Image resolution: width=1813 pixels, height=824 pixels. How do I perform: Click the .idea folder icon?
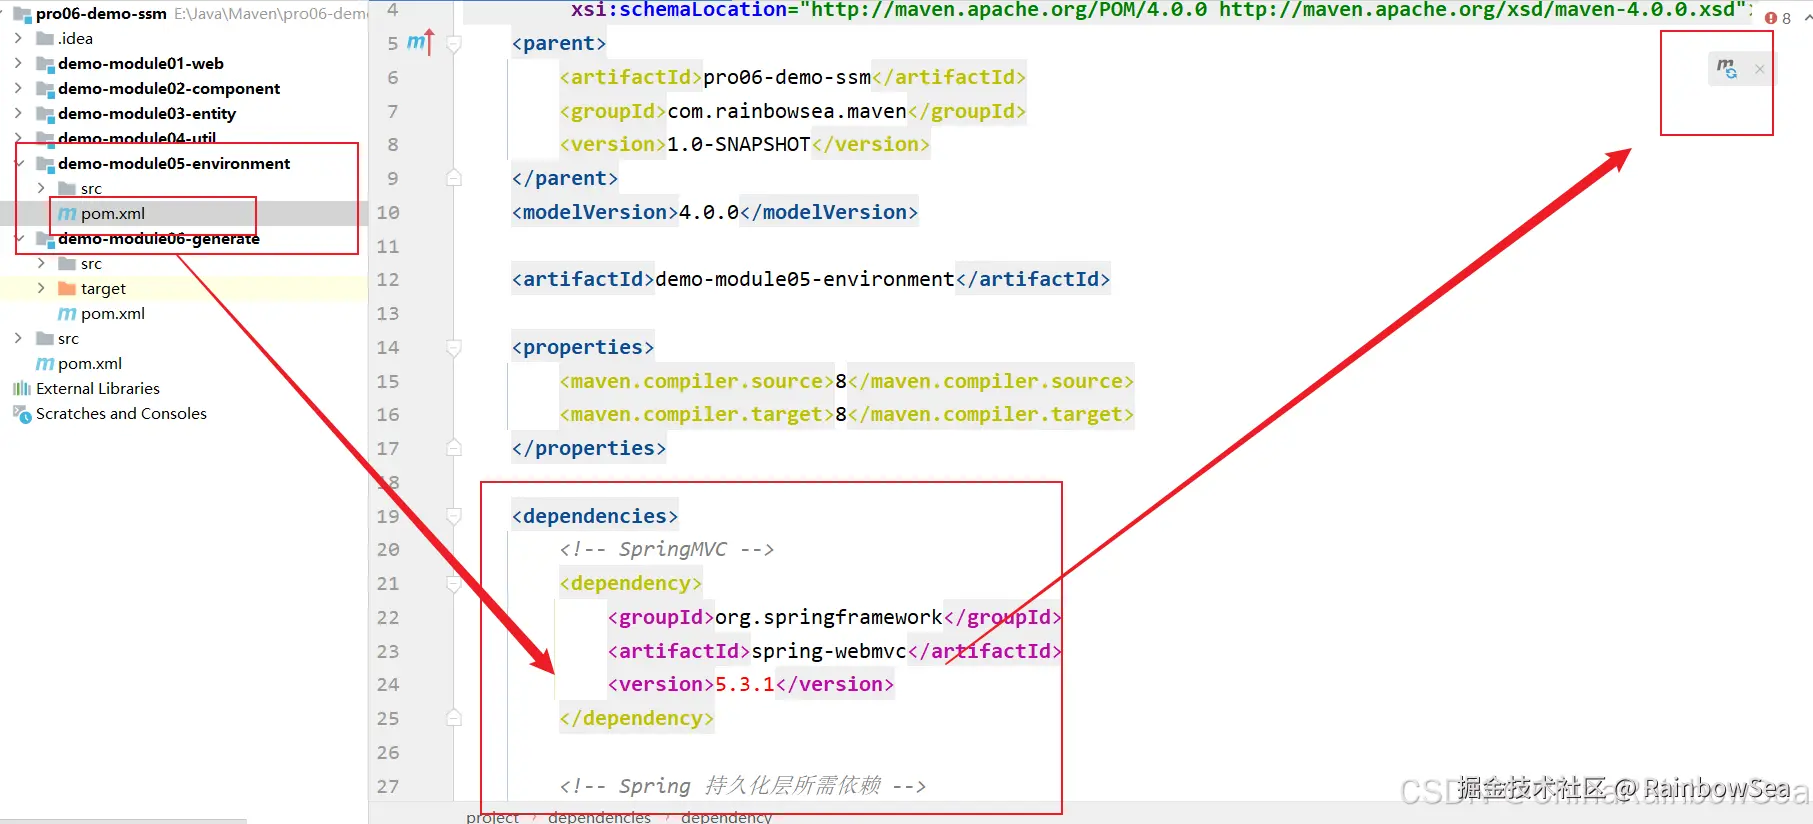tap(45, 38)
